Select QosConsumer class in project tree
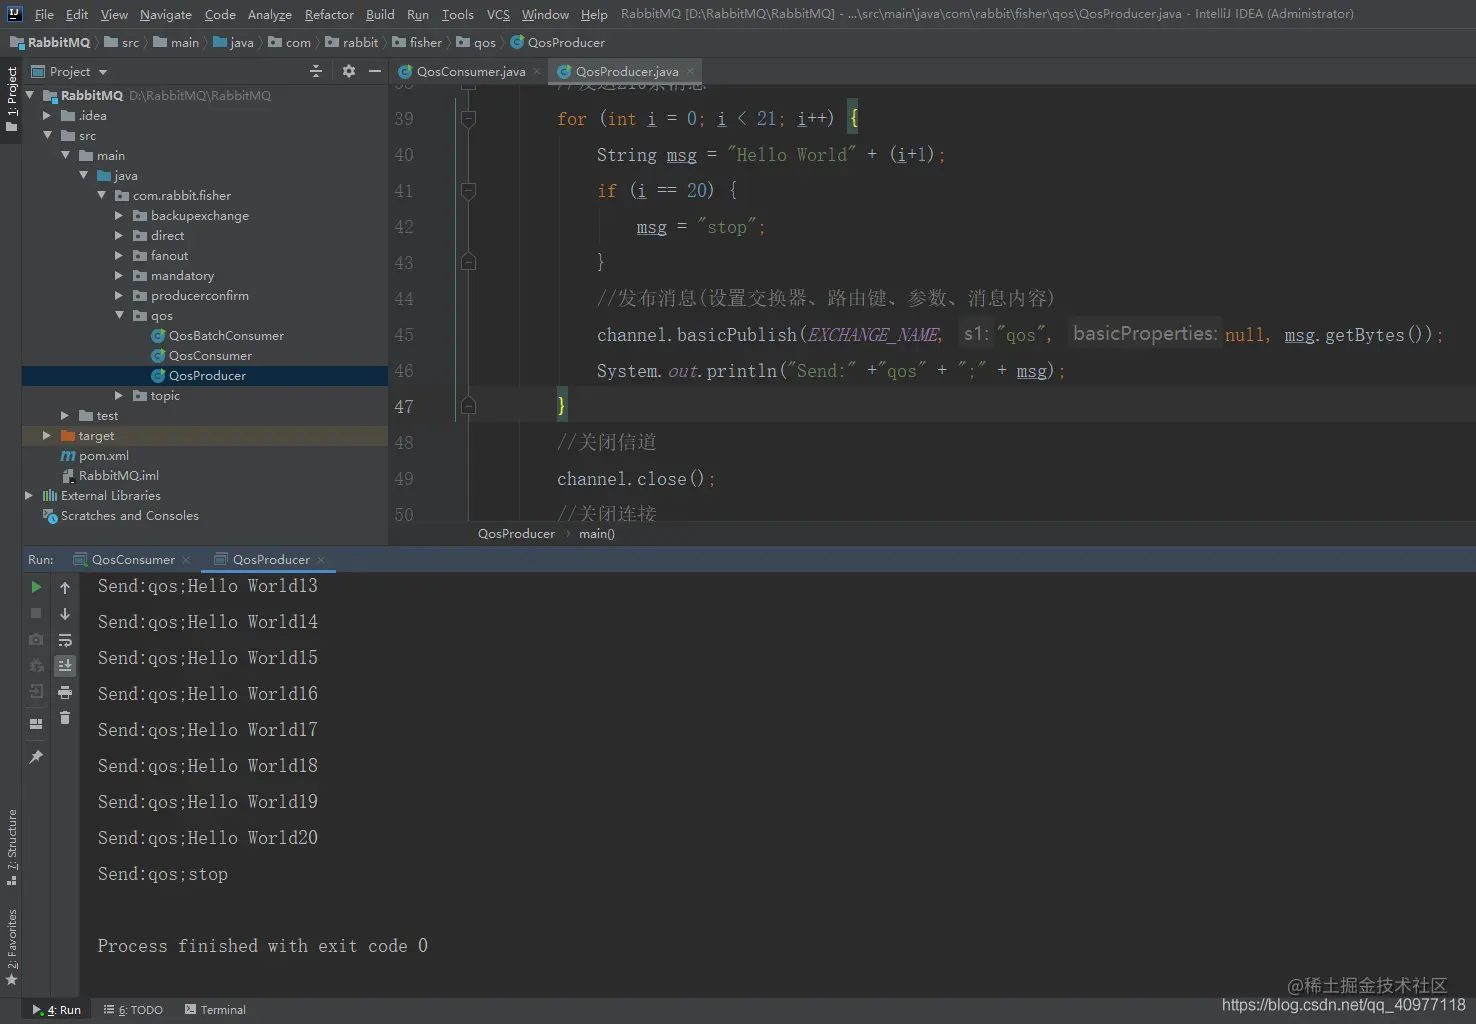Viewport: 1476px width, 1024px height. (210, 355)
